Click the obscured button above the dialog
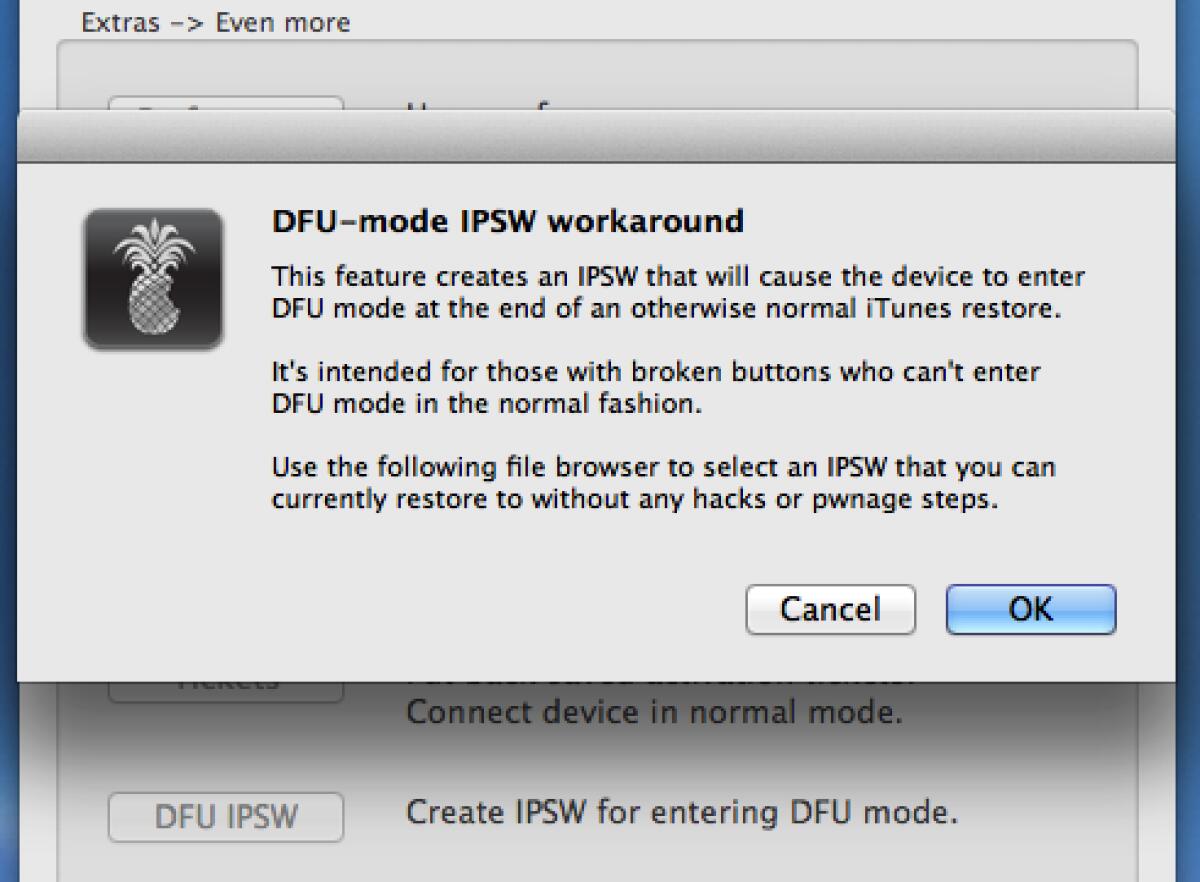The height and width of the screenshot is (882, 1200). coord(226,103)
